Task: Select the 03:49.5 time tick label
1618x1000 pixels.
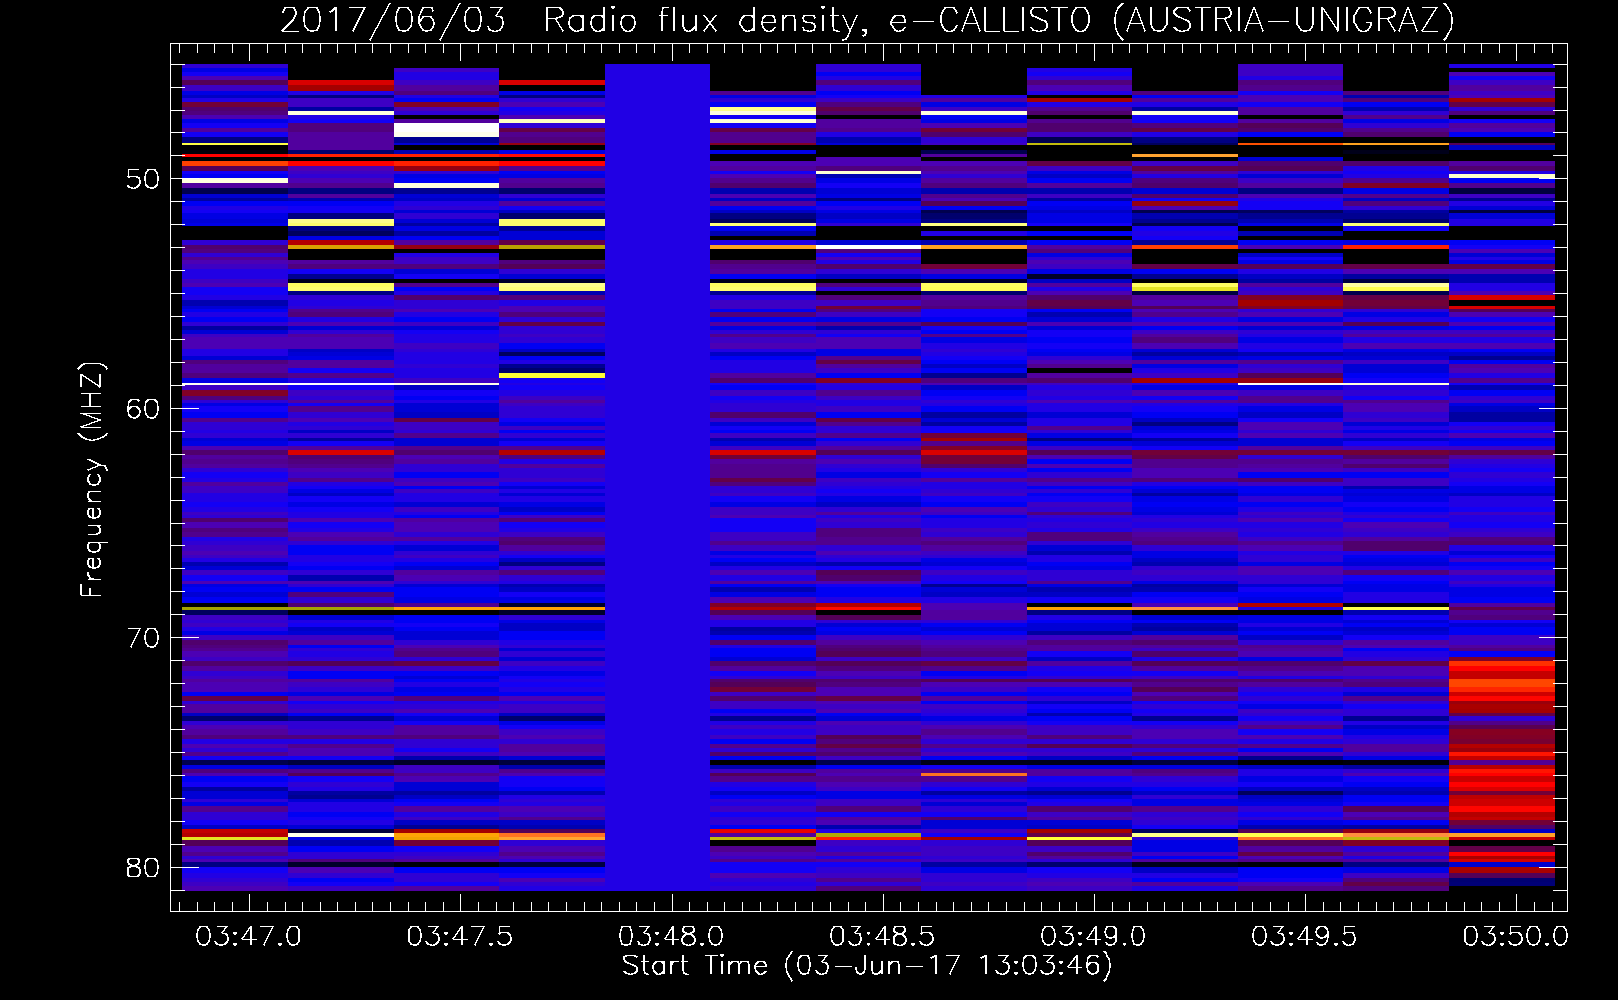Action: [x=1305, y=937]
